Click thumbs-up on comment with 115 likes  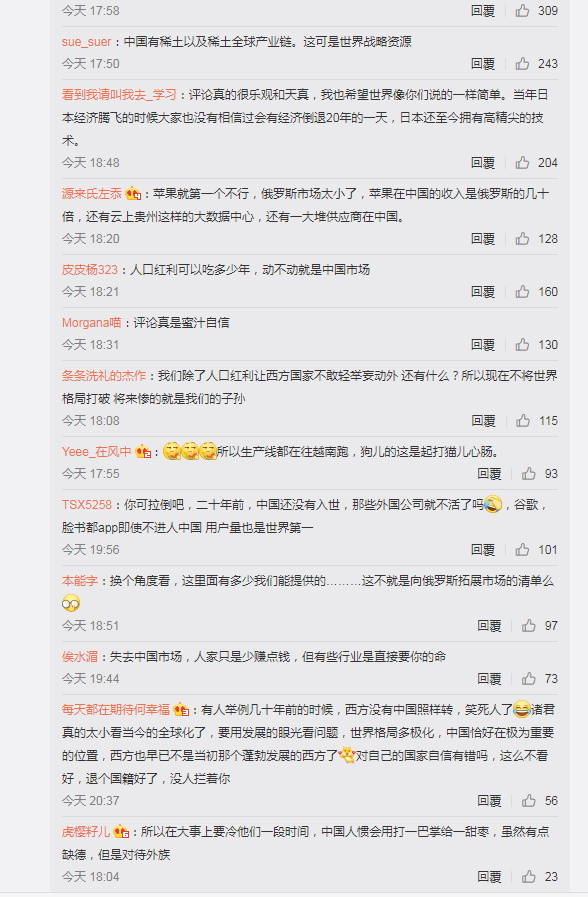tap(523, 420)
